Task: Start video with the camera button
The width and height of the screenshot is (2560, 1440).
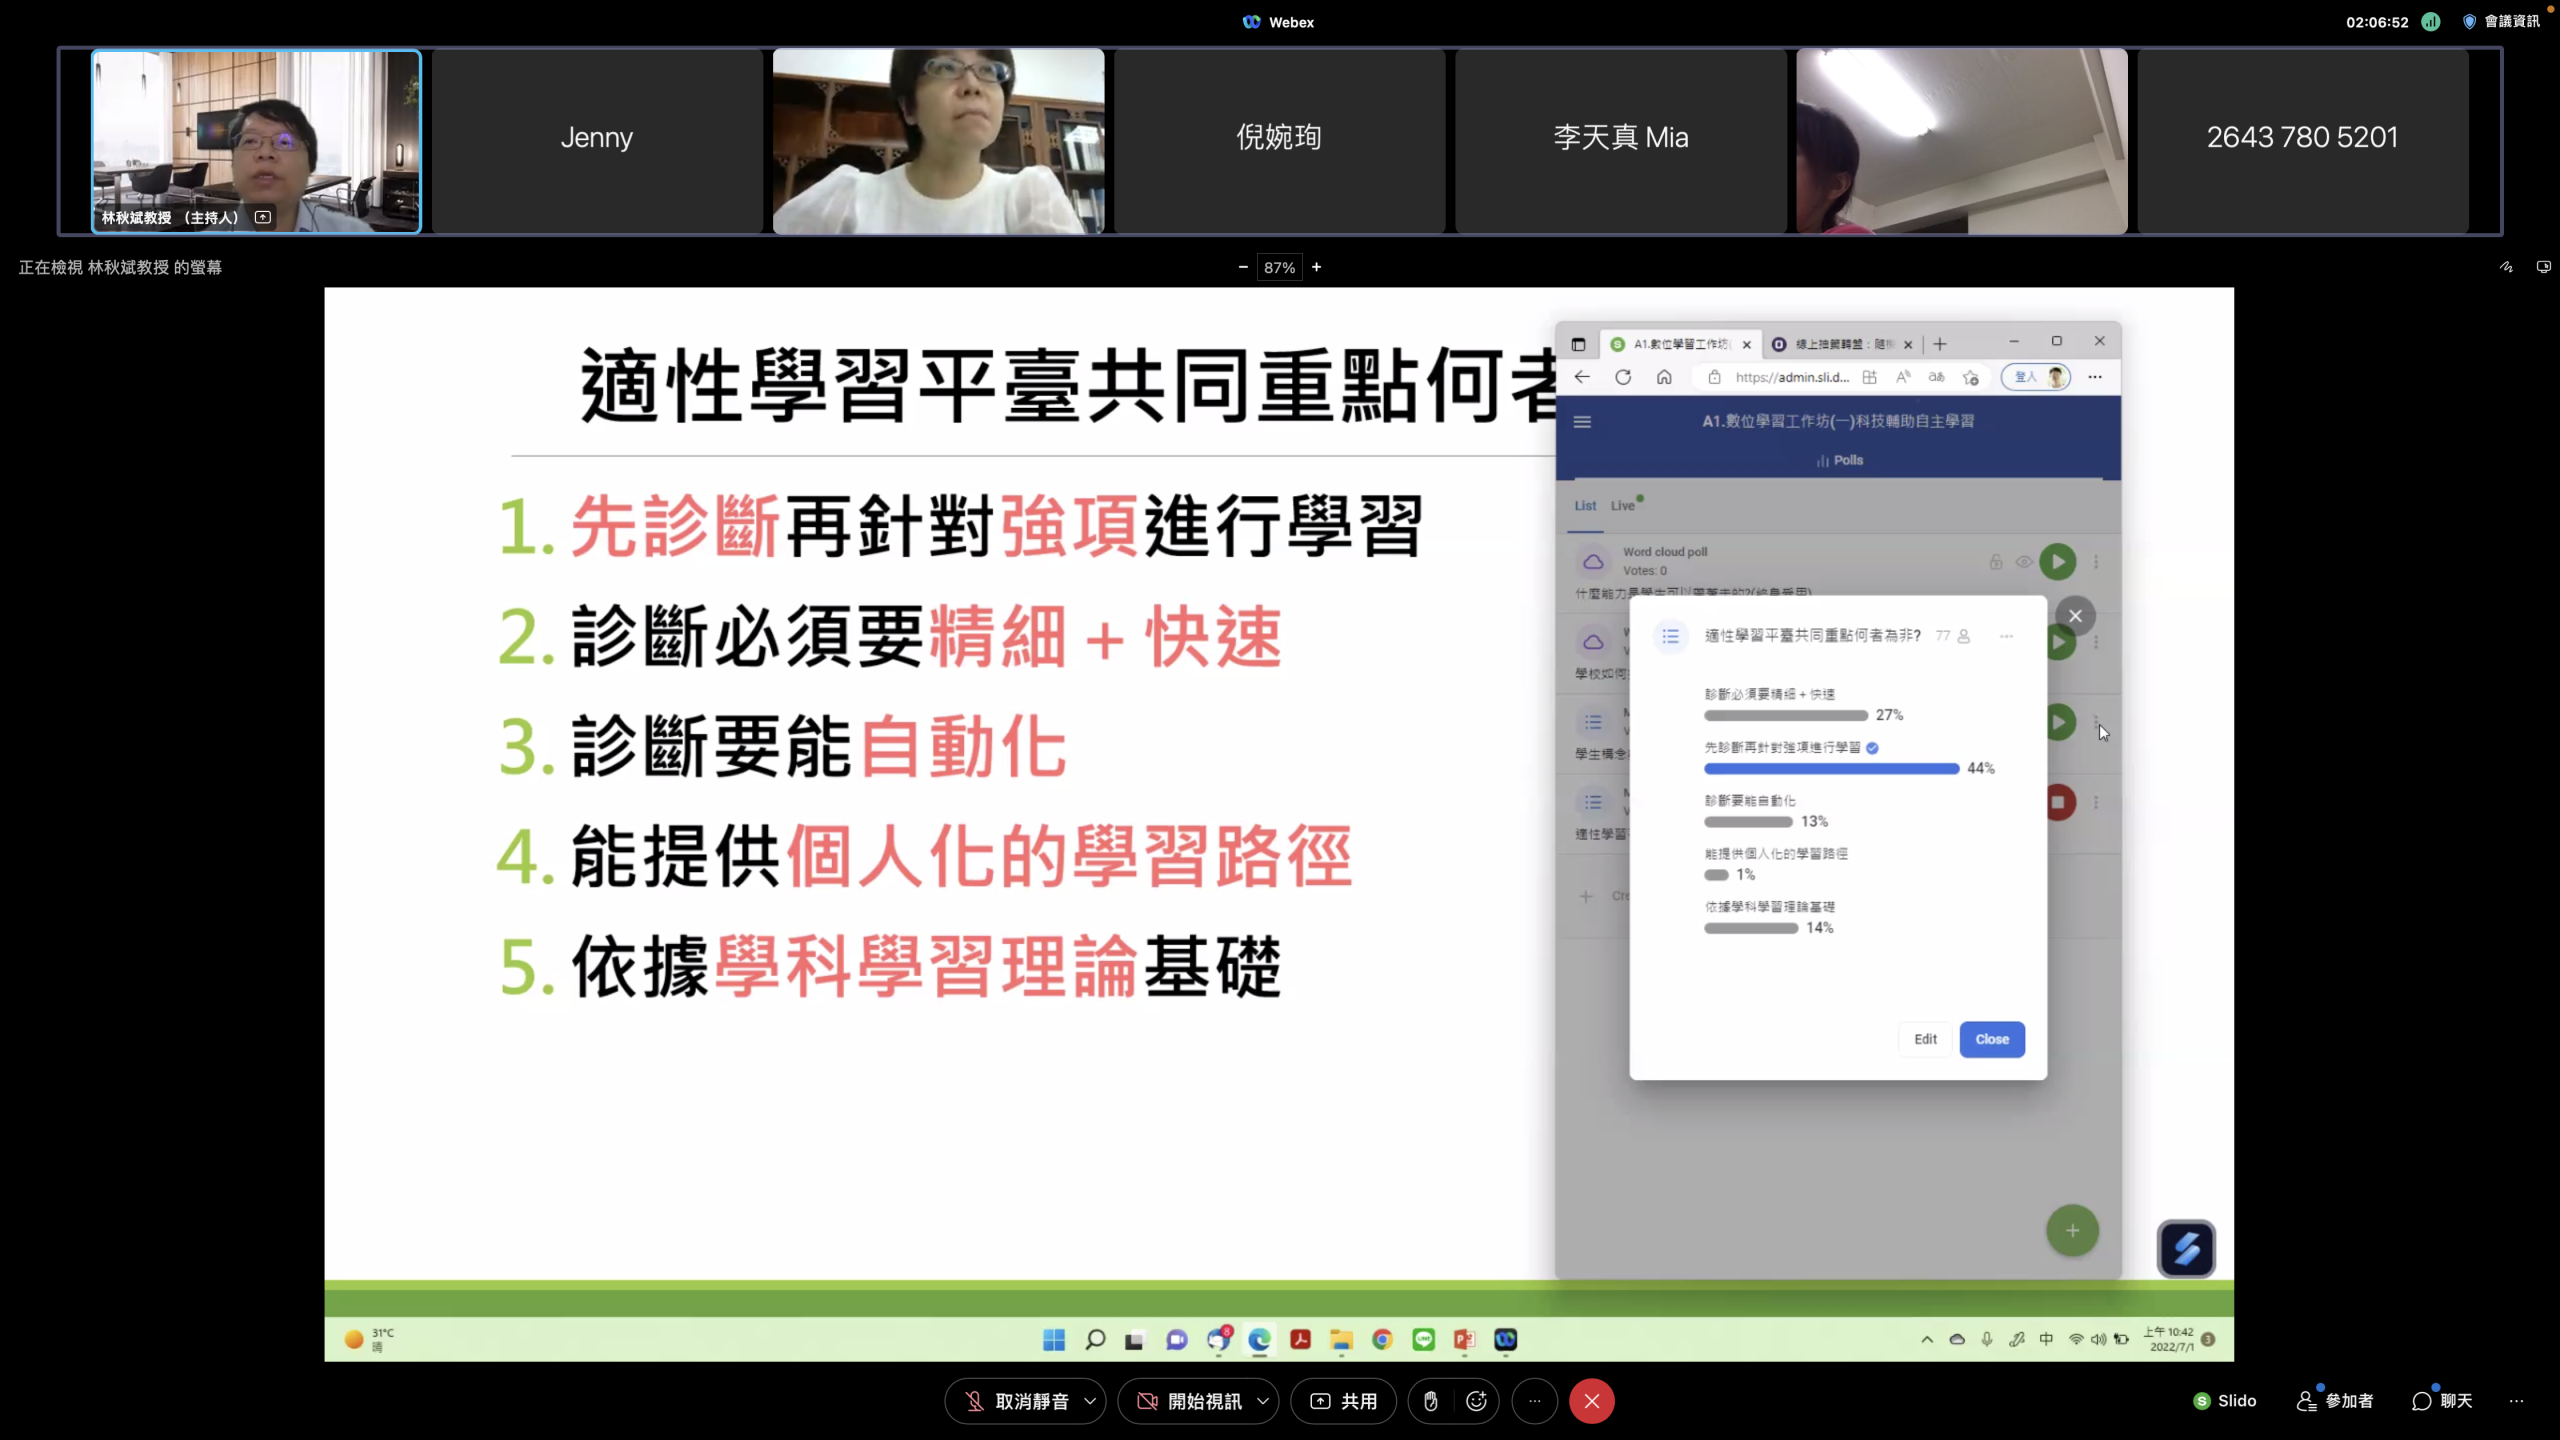Action: (1188, 1401)
